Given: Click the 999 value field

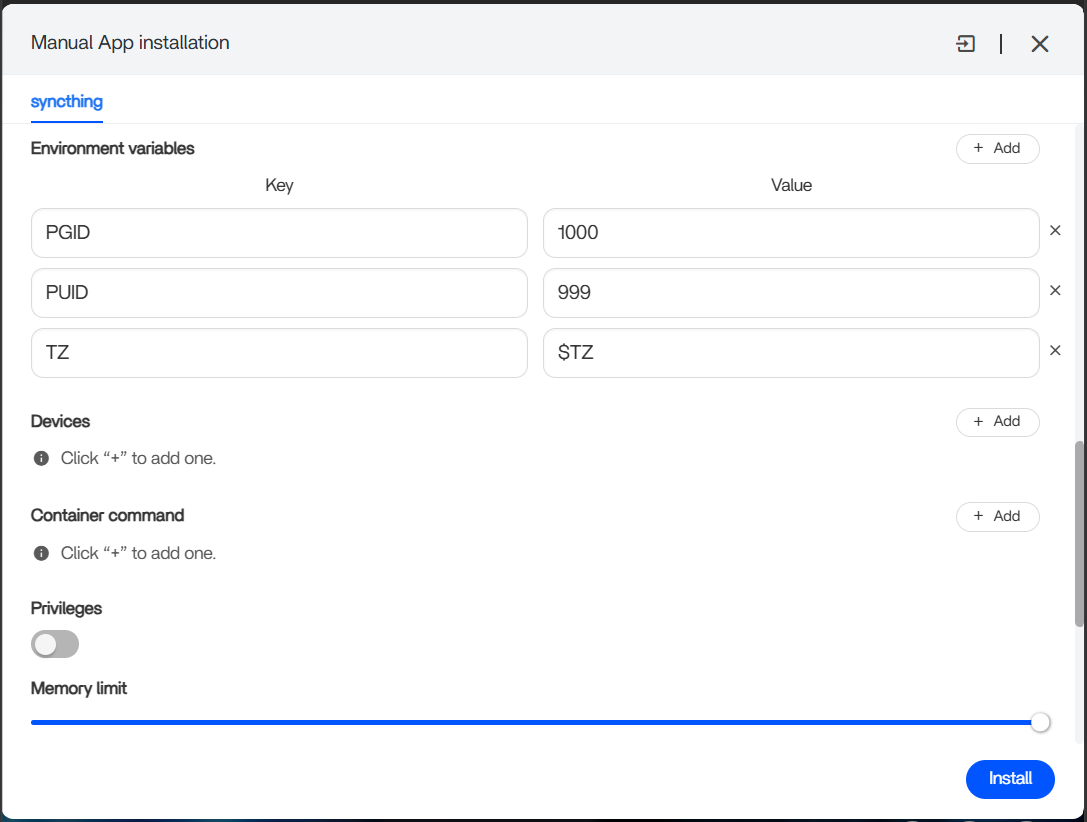Looking at the screenshot, I should click(x=791, y=293).
